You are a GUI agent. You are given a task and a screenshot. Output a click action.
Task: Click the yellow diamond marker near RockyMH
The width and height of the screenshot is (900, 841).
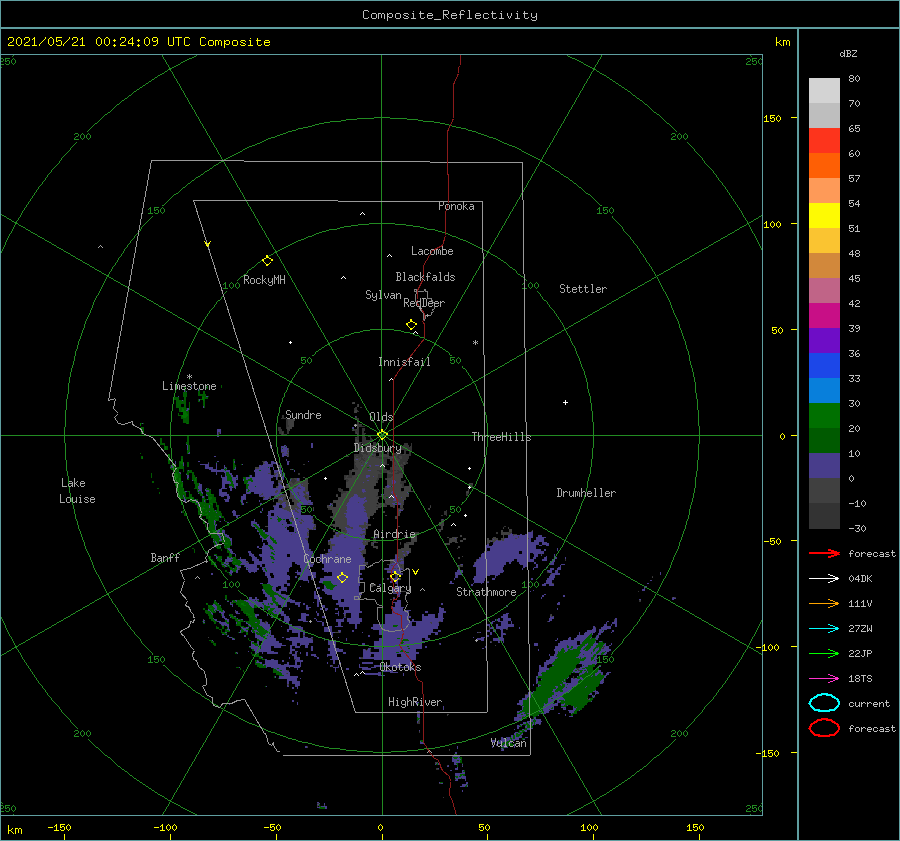267,261
